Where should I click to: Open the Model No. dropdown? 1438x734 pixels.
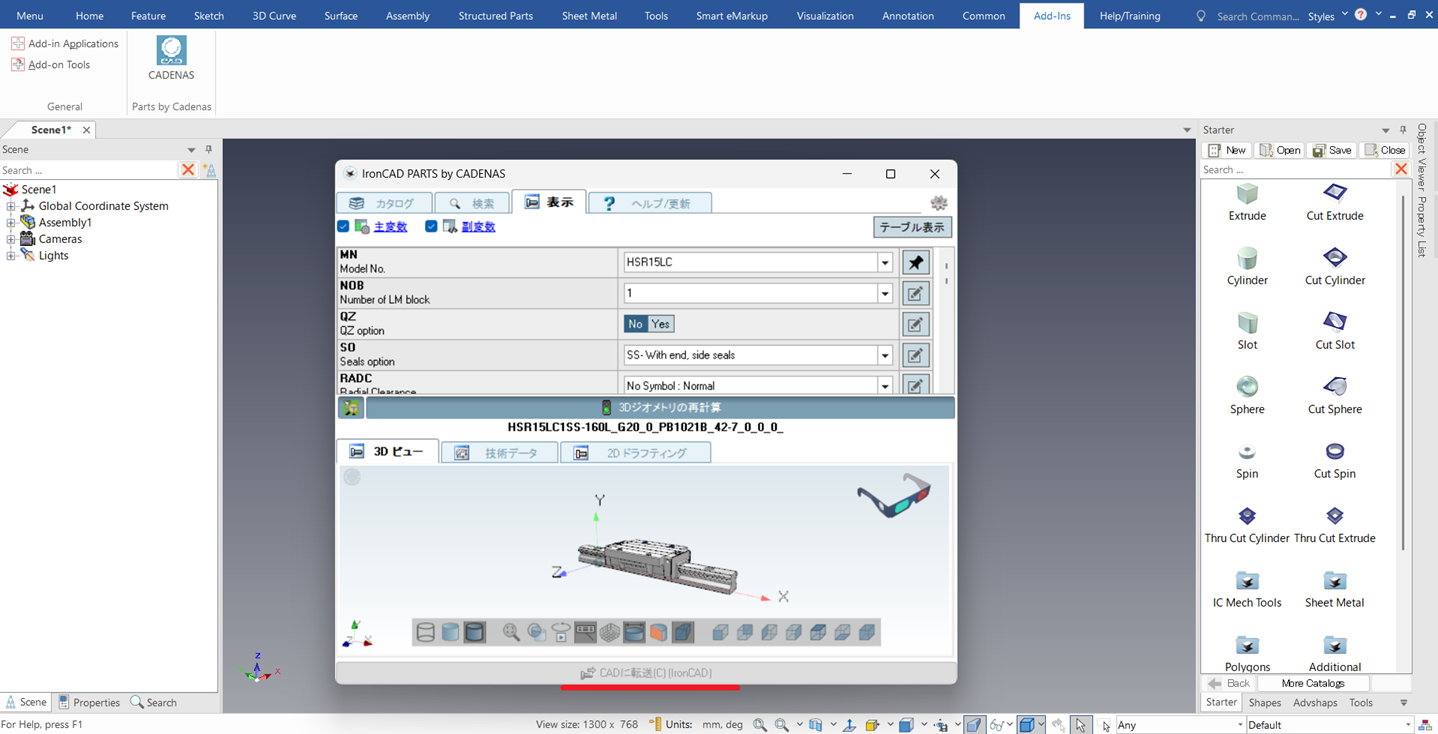pyautogui.click(x=885, y=263)
